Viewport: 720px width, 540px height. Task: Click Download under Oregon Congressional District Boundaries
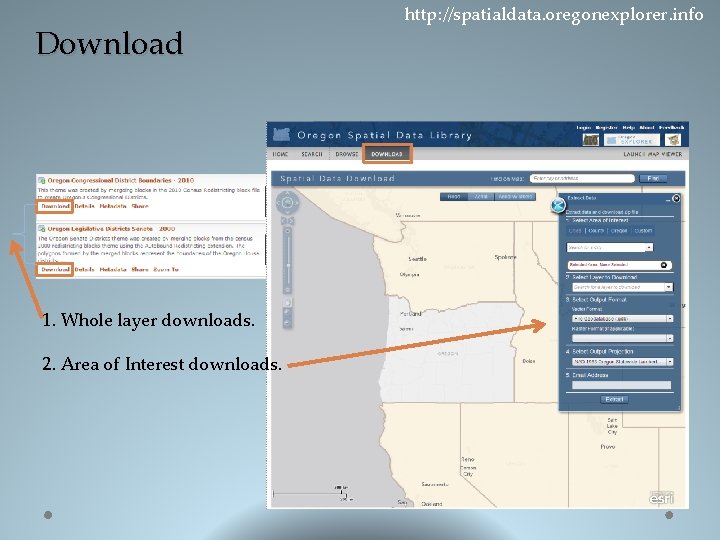[55, 206]
